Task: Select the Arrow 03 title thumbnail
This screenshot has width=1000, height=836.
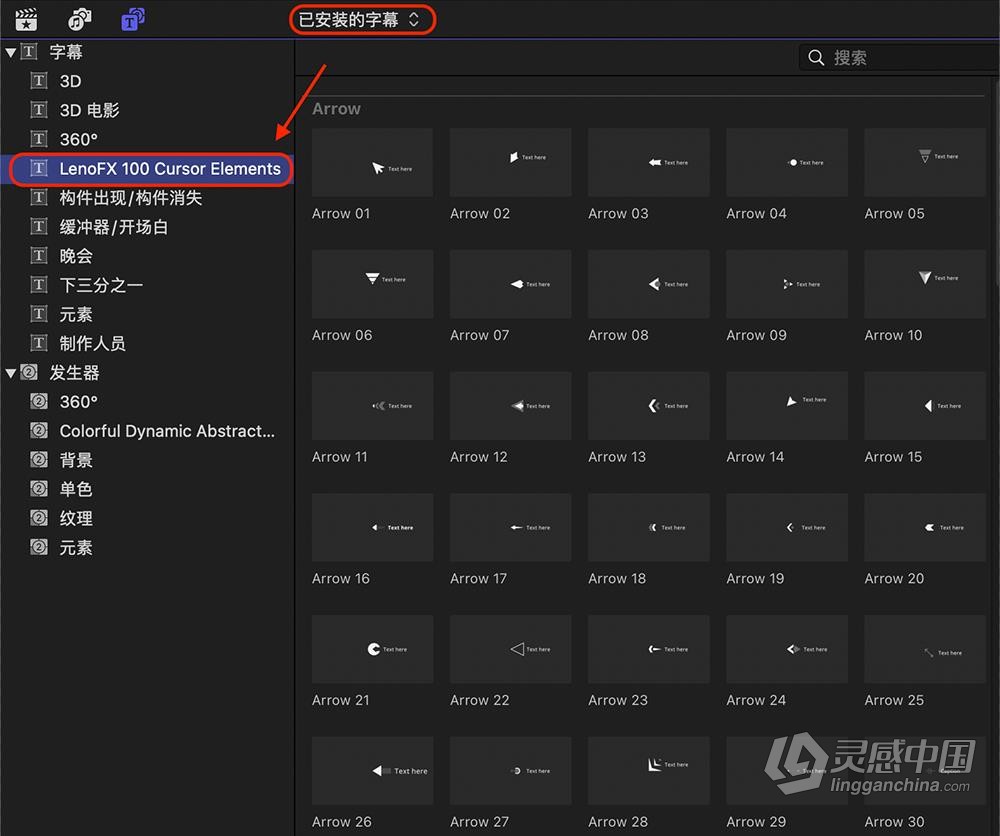Action: pos(649,163)
